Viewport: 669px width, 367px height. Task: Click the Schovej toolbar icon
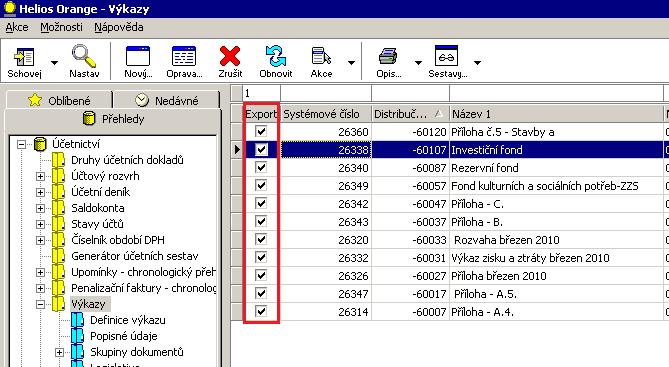[x=24, y=56]
